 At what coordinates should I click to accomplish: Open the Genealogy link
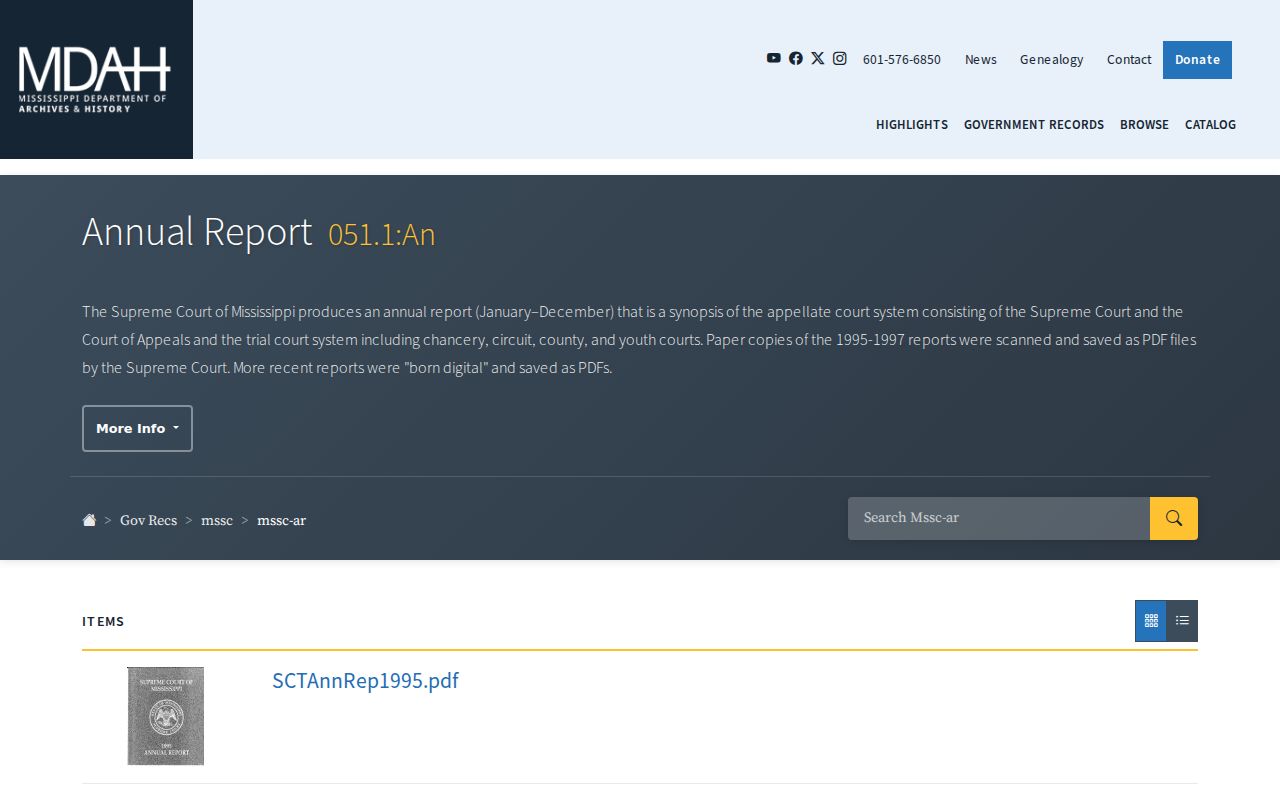(x=1051, y=59)
